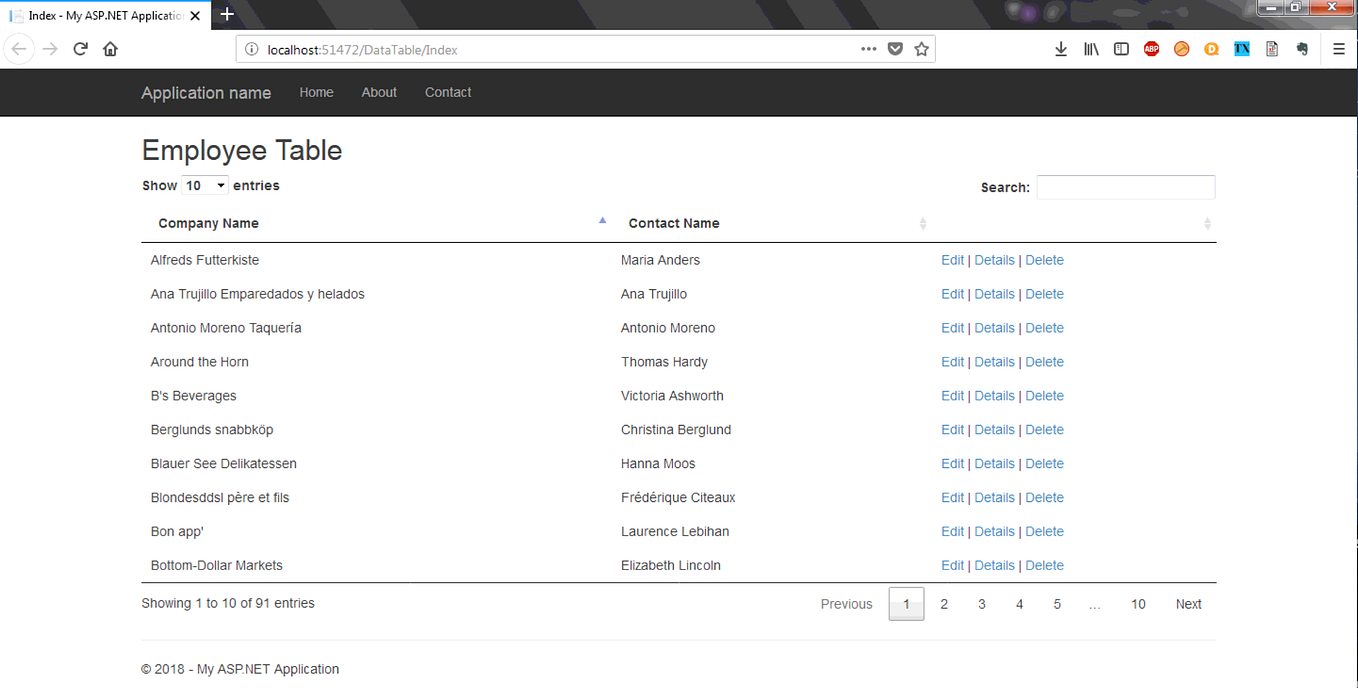
Task: Go to page 5 of the table
Action: pos(1056,603)
